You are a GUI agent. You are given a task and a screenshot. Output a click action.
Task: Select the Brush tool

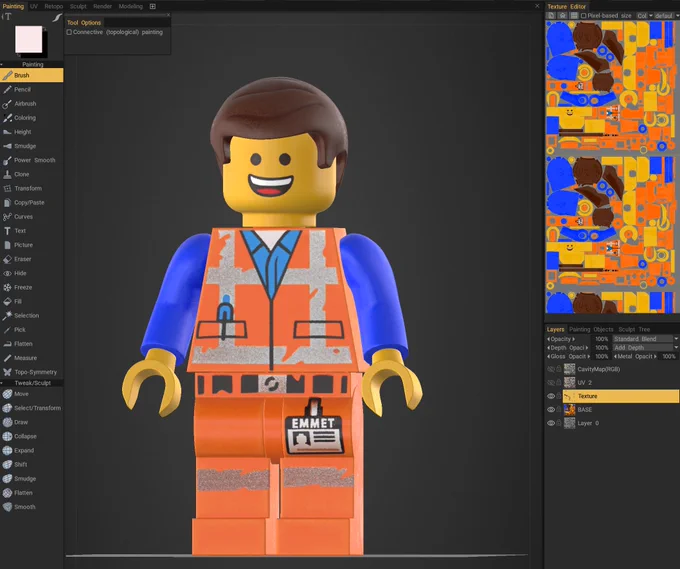click(x=31, y=75)
